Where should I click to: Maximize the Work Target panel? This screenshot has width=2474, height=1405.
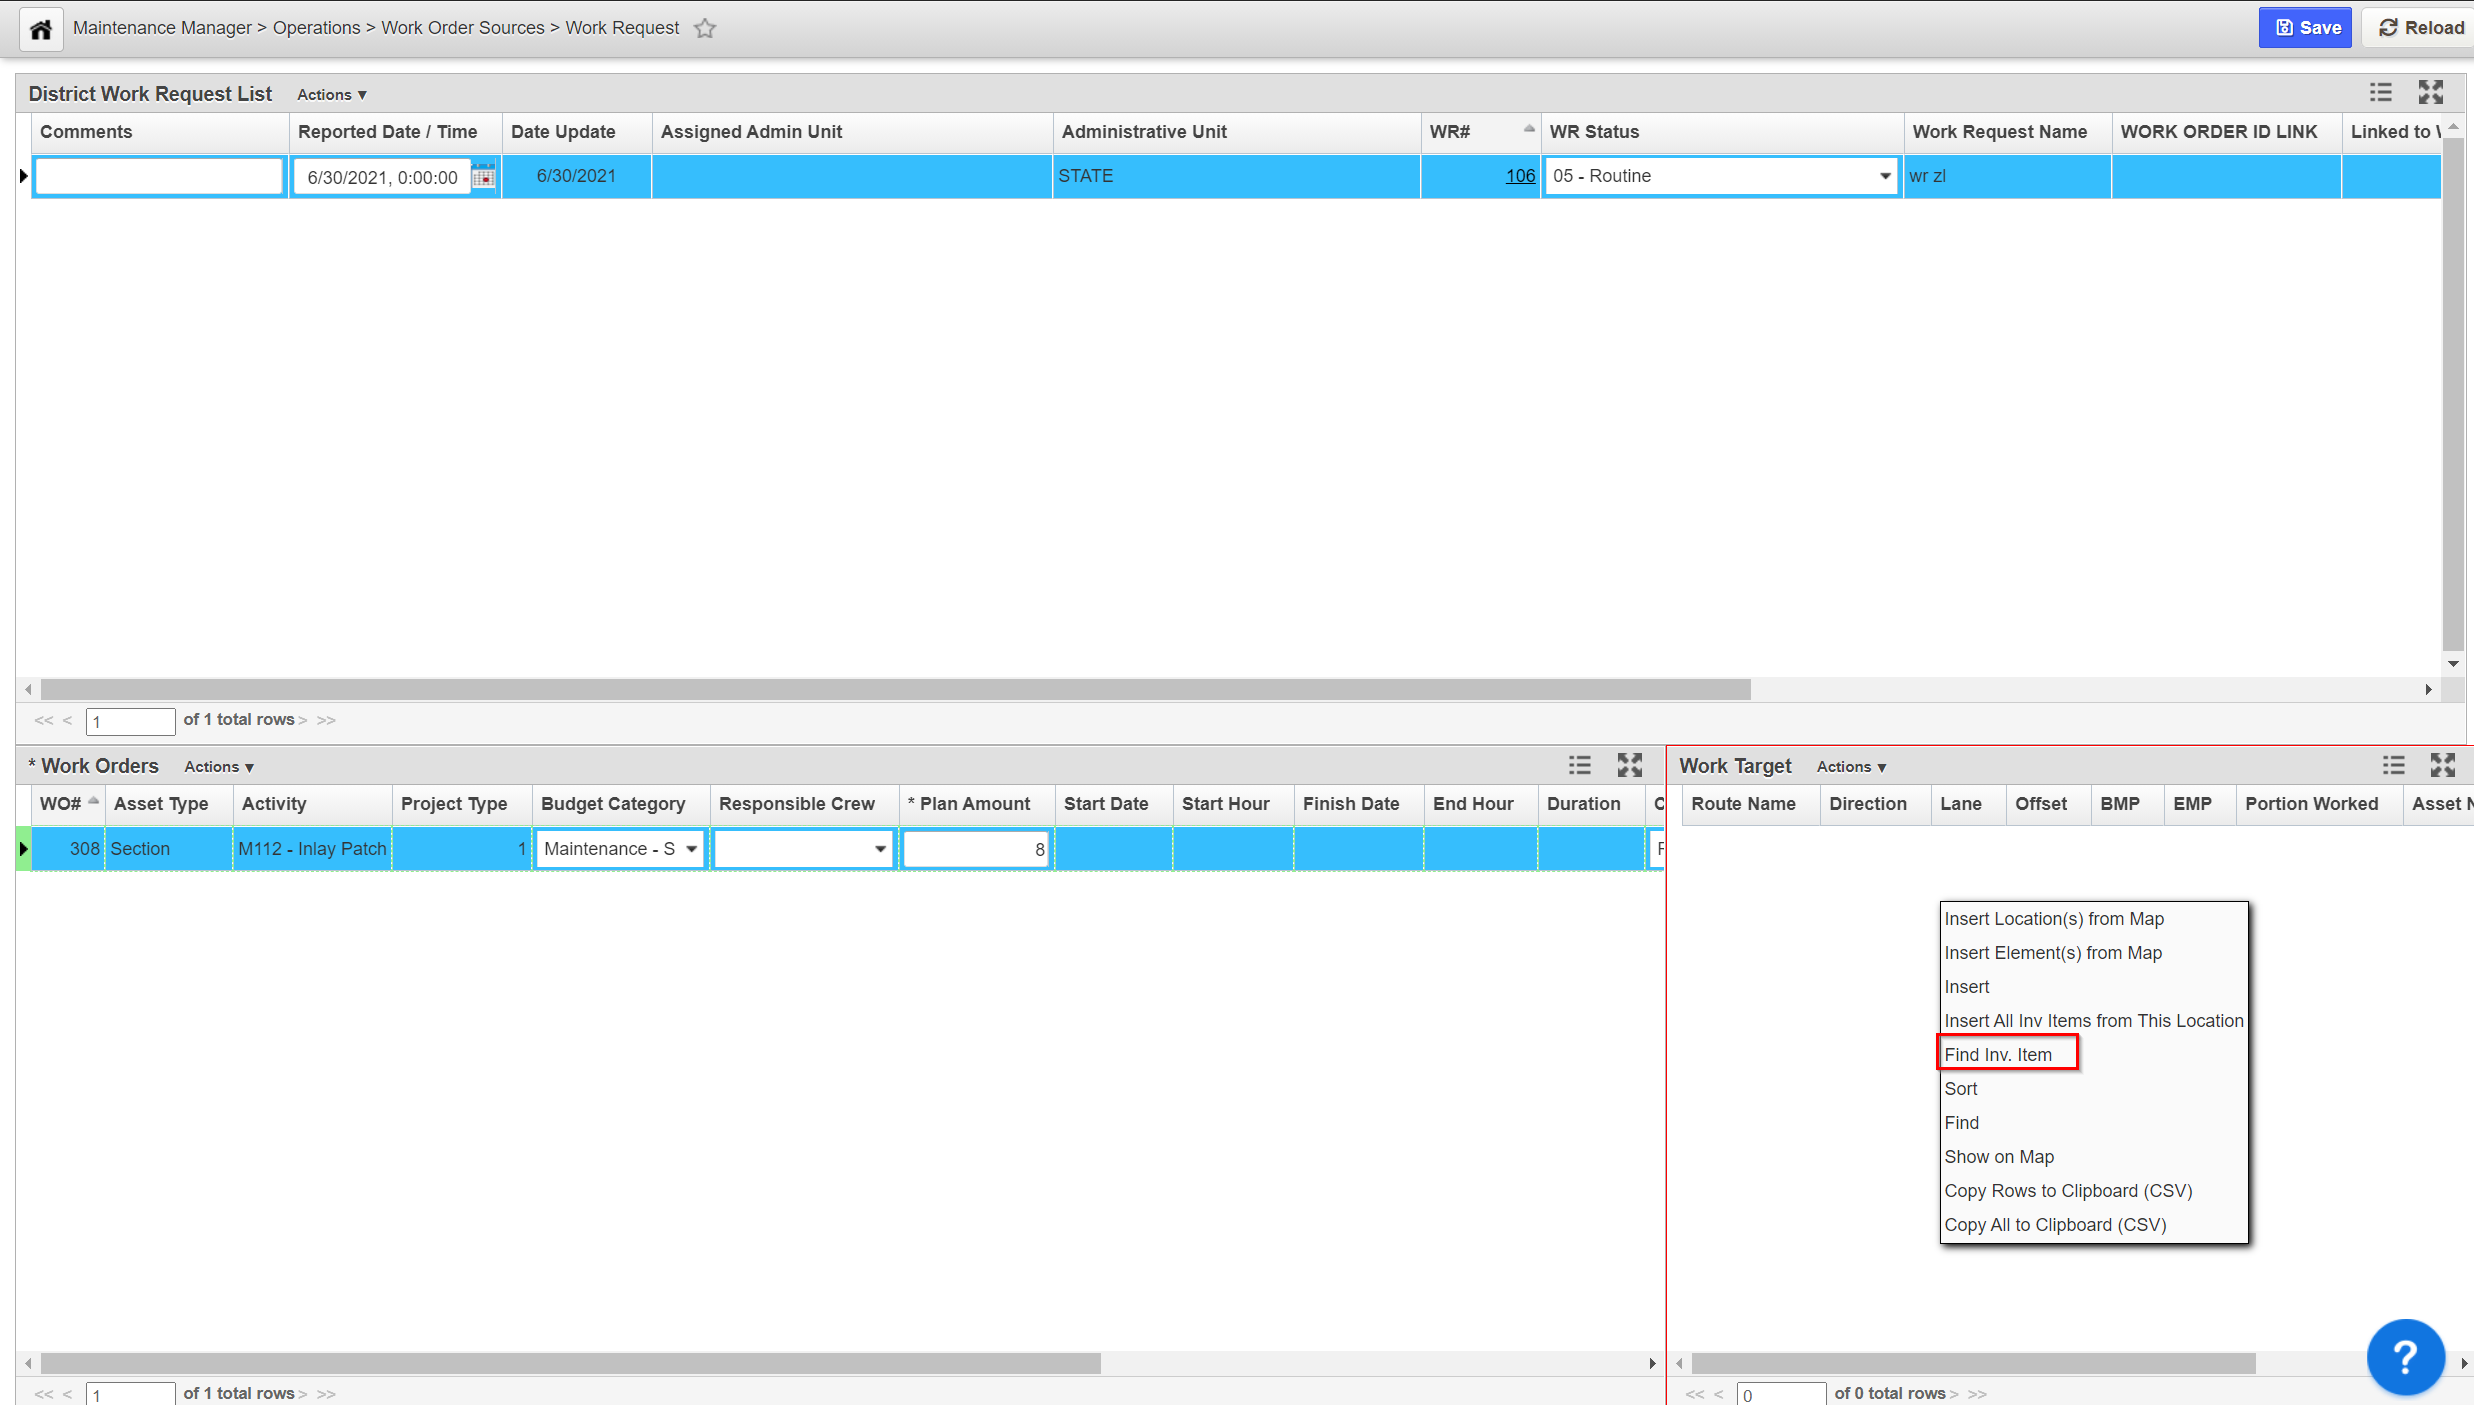point(2442,766)
